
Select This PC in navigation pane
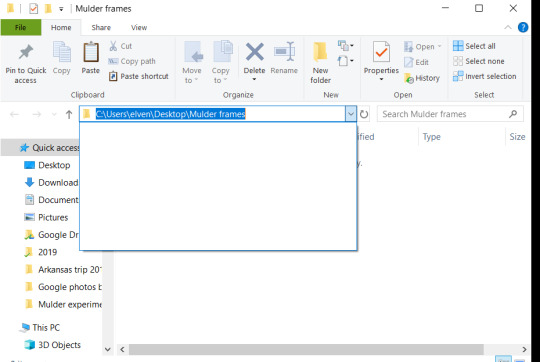(40, 327)
